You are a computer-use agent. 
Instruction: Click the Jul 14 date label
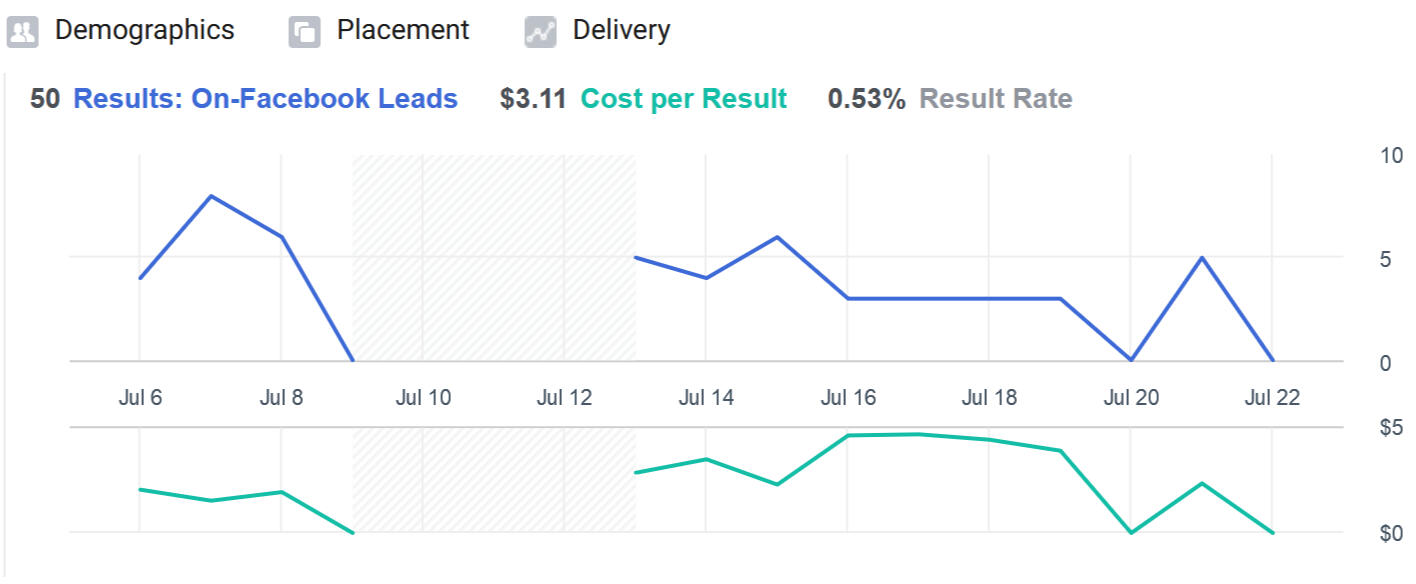coord(706,398)
